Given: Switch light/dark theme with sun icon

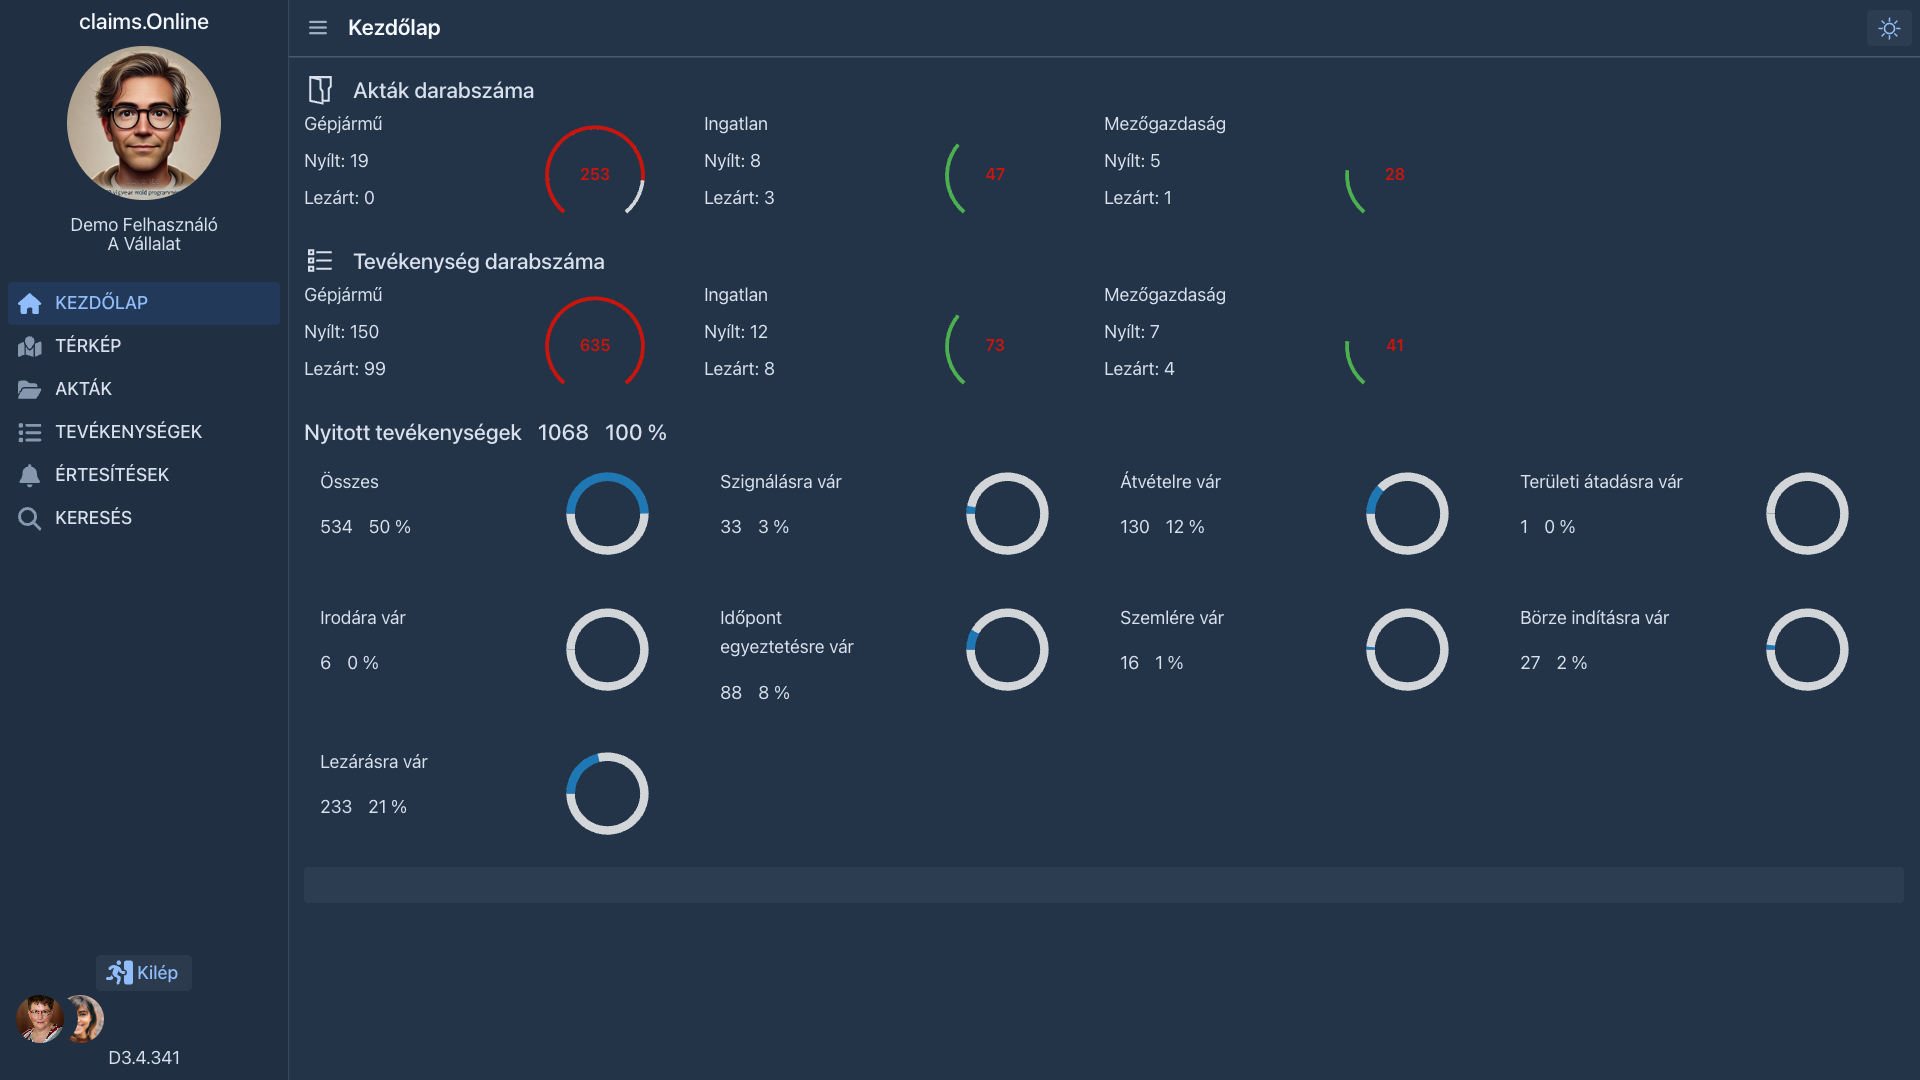Looking at the screenshot, I should (1888, 28).
